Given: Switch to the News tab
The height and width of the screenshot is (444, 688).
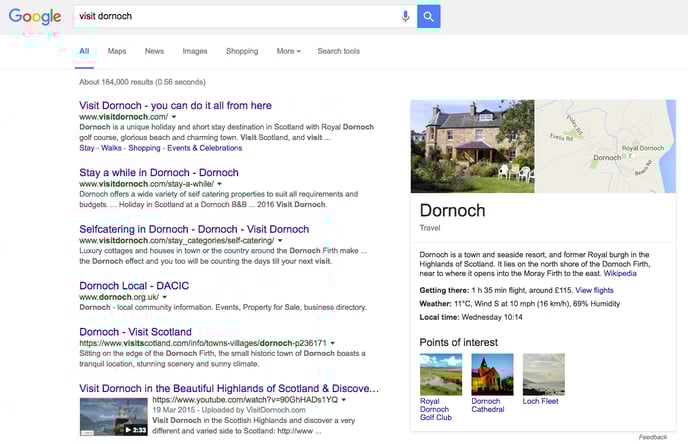Looking at the screenshot, I should [x=154, y=51].
